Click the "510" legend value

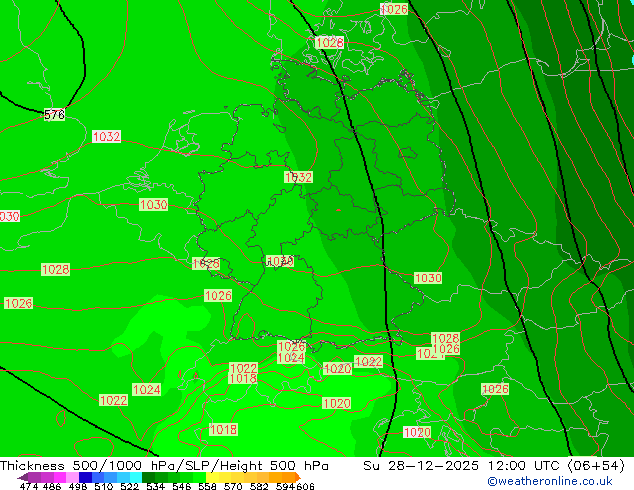pos(104,486)
